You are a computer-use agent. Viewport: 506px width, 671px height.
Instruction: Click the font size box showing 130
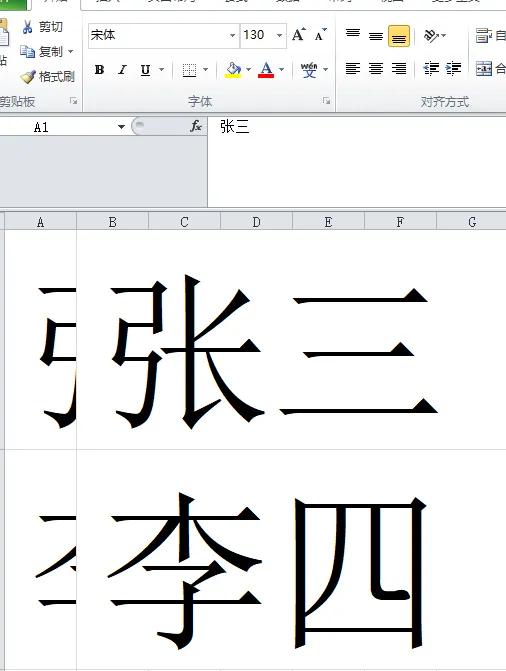tap(257, 35)
